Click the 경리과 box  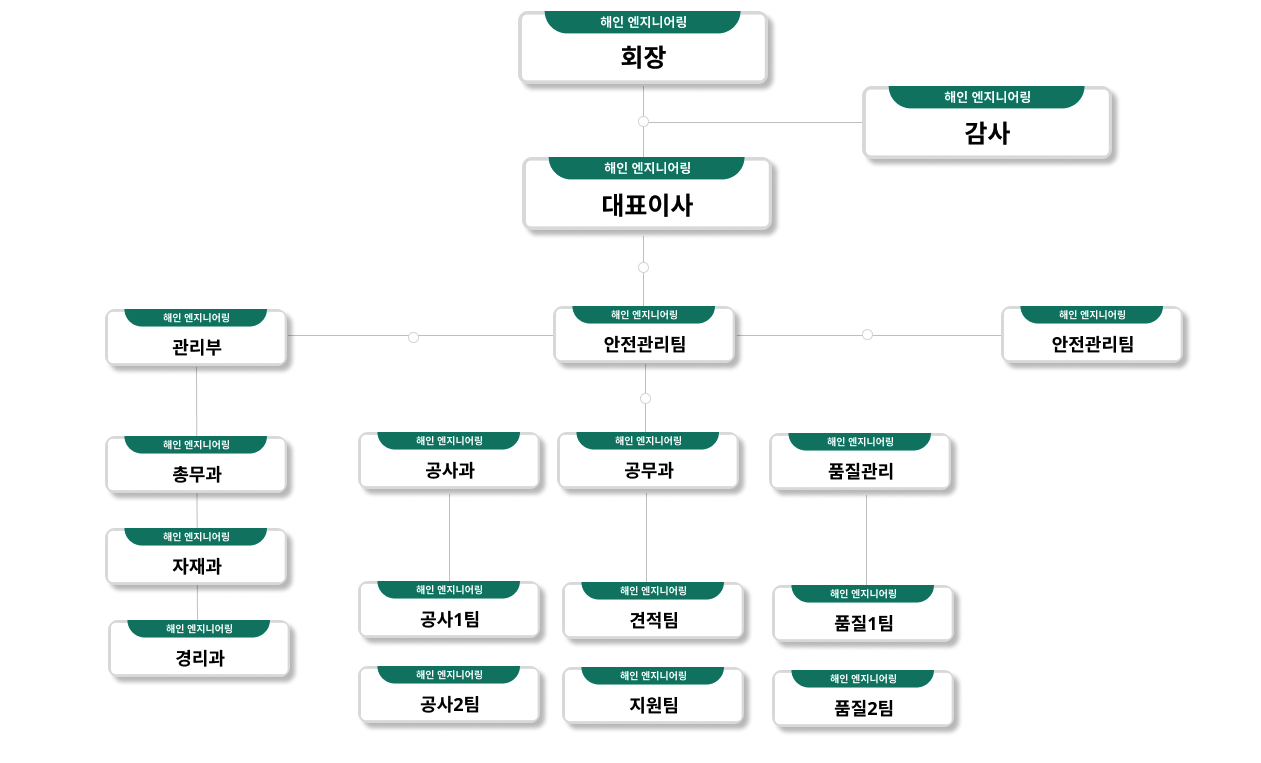coord(199,649)
